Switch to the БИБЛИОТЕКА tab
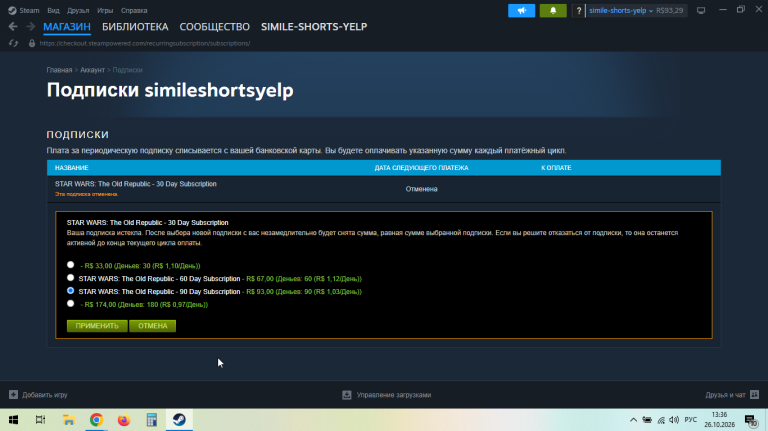Image resolution: width=768 pixels, height=431 pixels. coord(135,27)
